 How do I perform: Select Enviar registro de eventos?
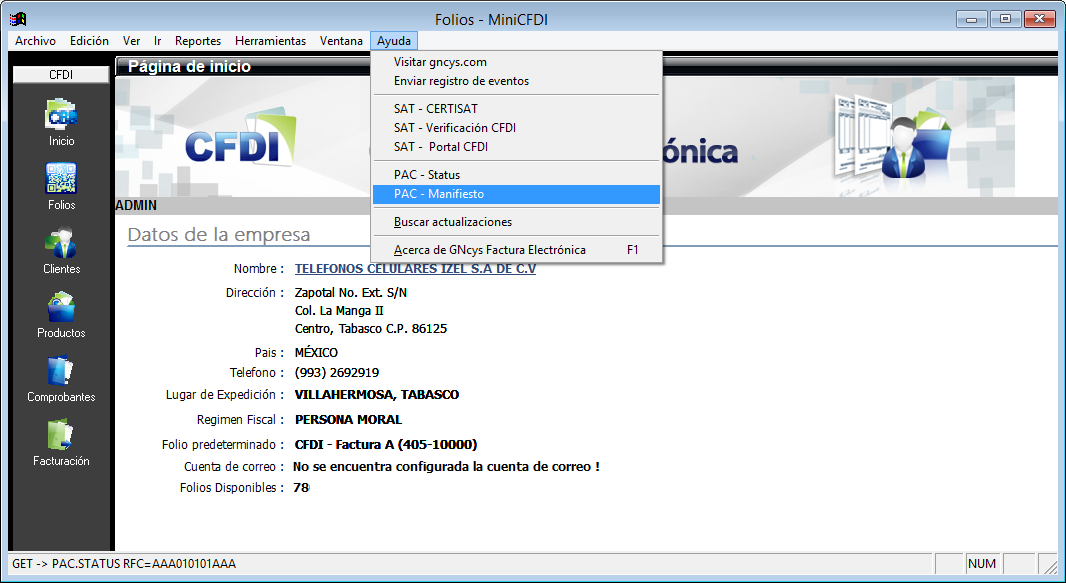(x=517, y=81)
